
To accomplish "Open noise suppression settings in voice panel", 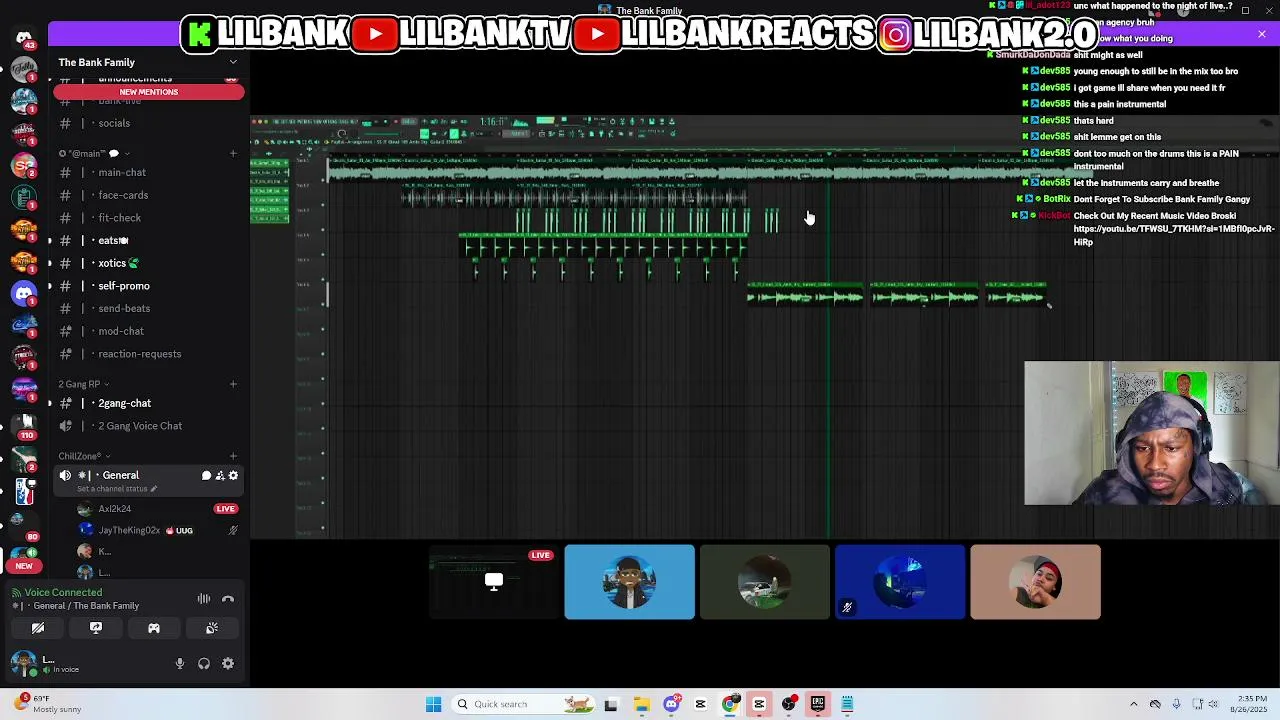I will (204, 599).
